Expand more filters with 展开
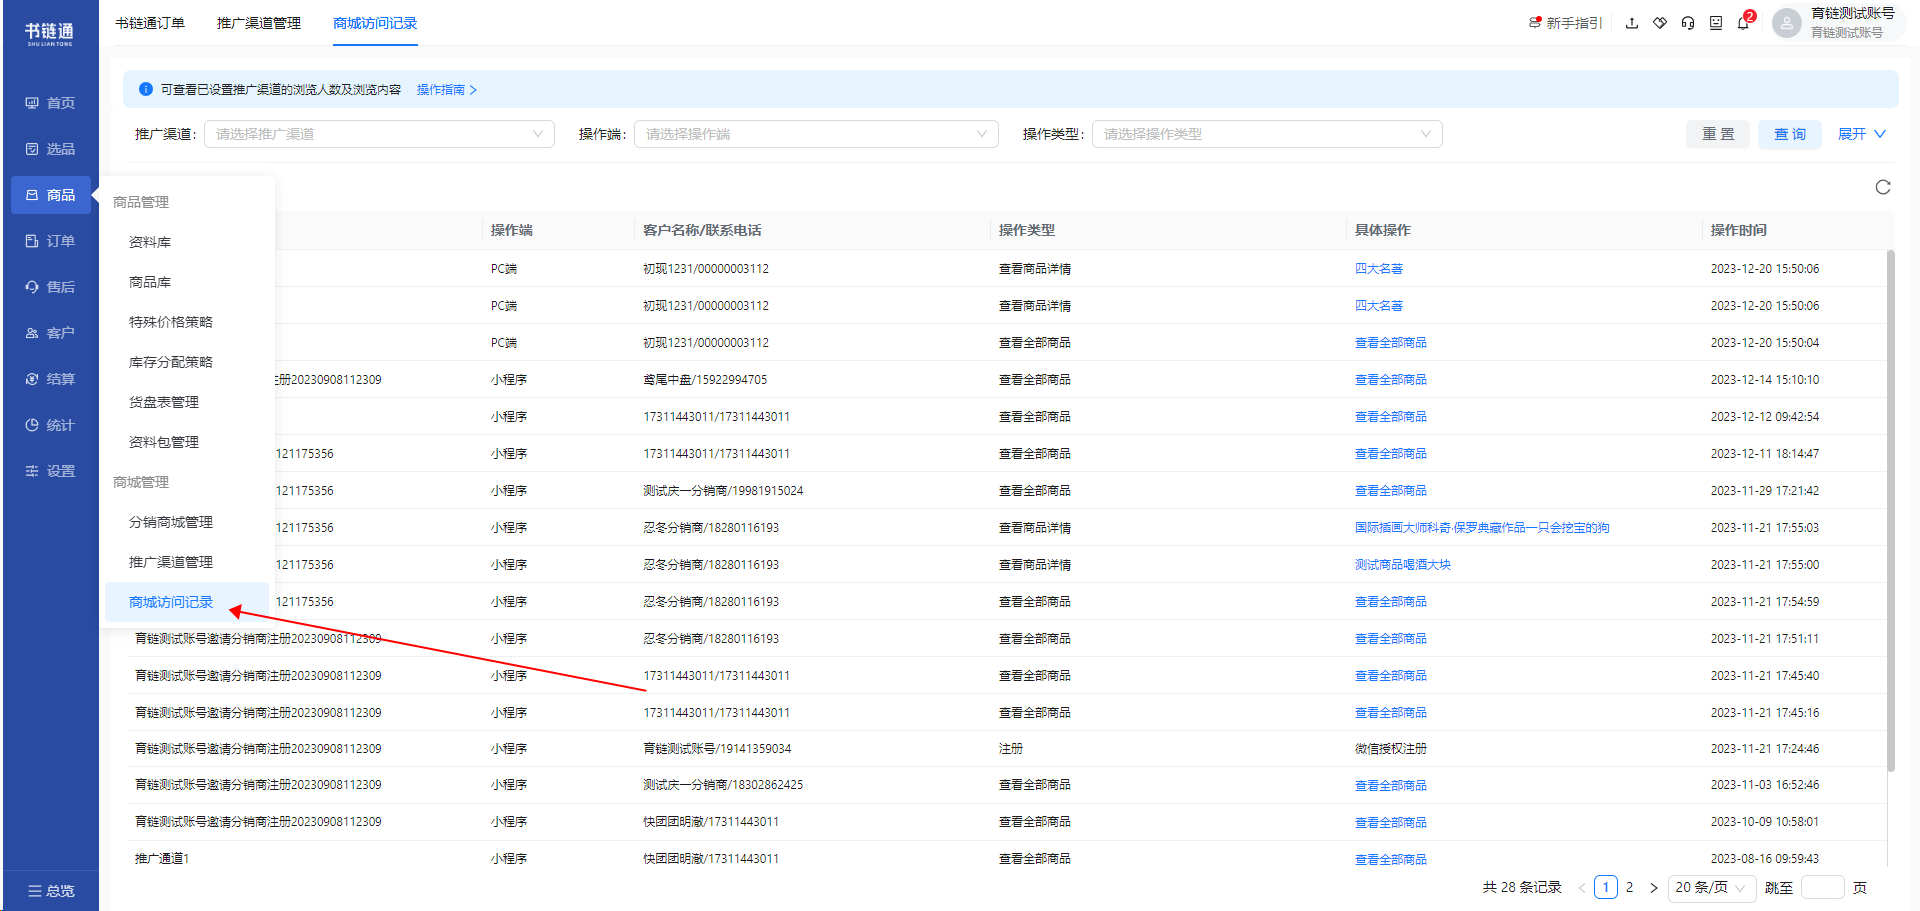This screenshot has width=1920, height=911. pyautogui.click(x=1861, y=134)
